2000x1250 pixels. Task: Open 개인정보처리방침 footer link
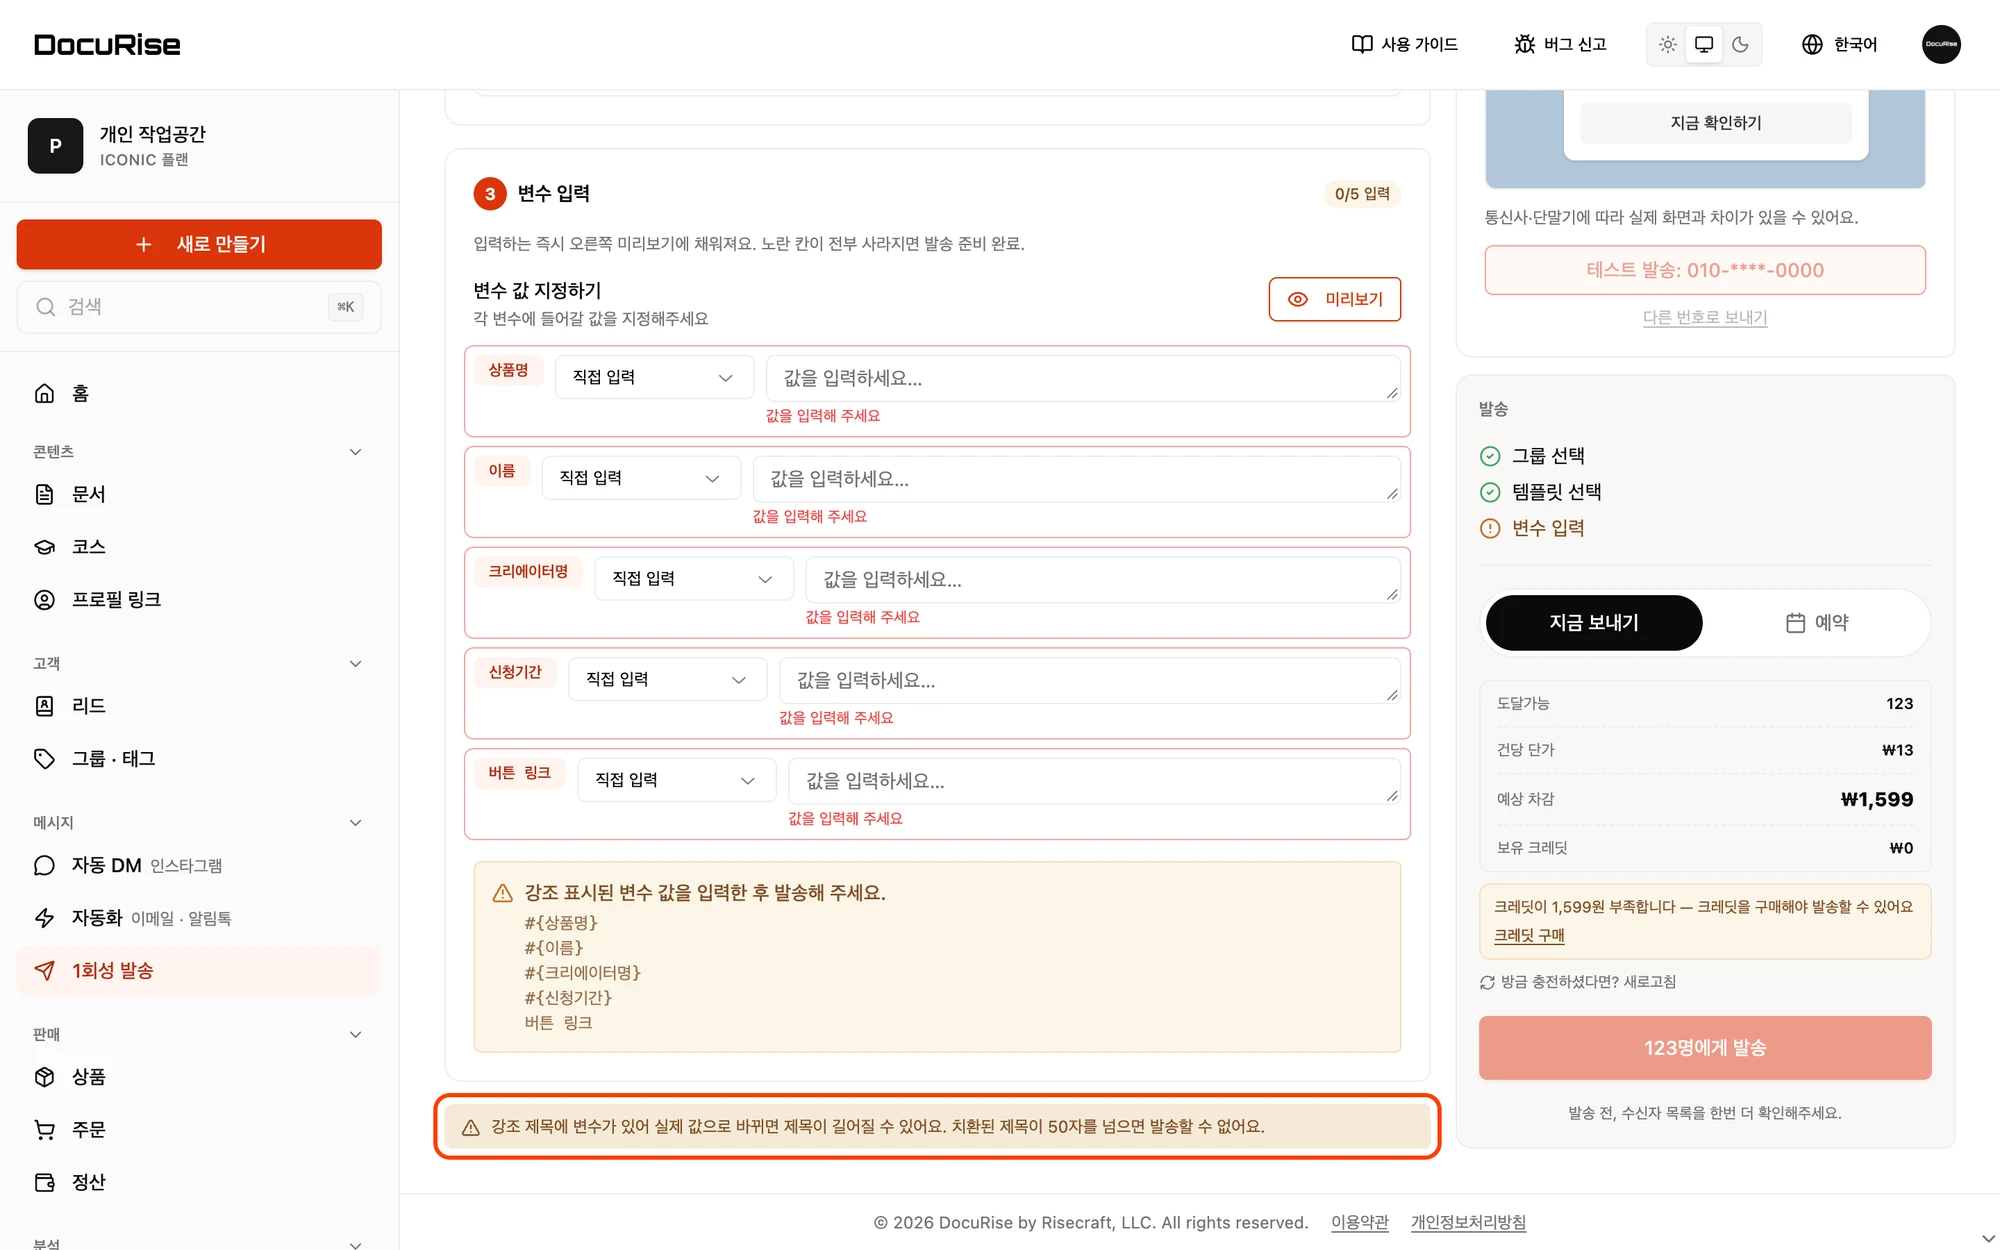click(x=1468, y=1222)
